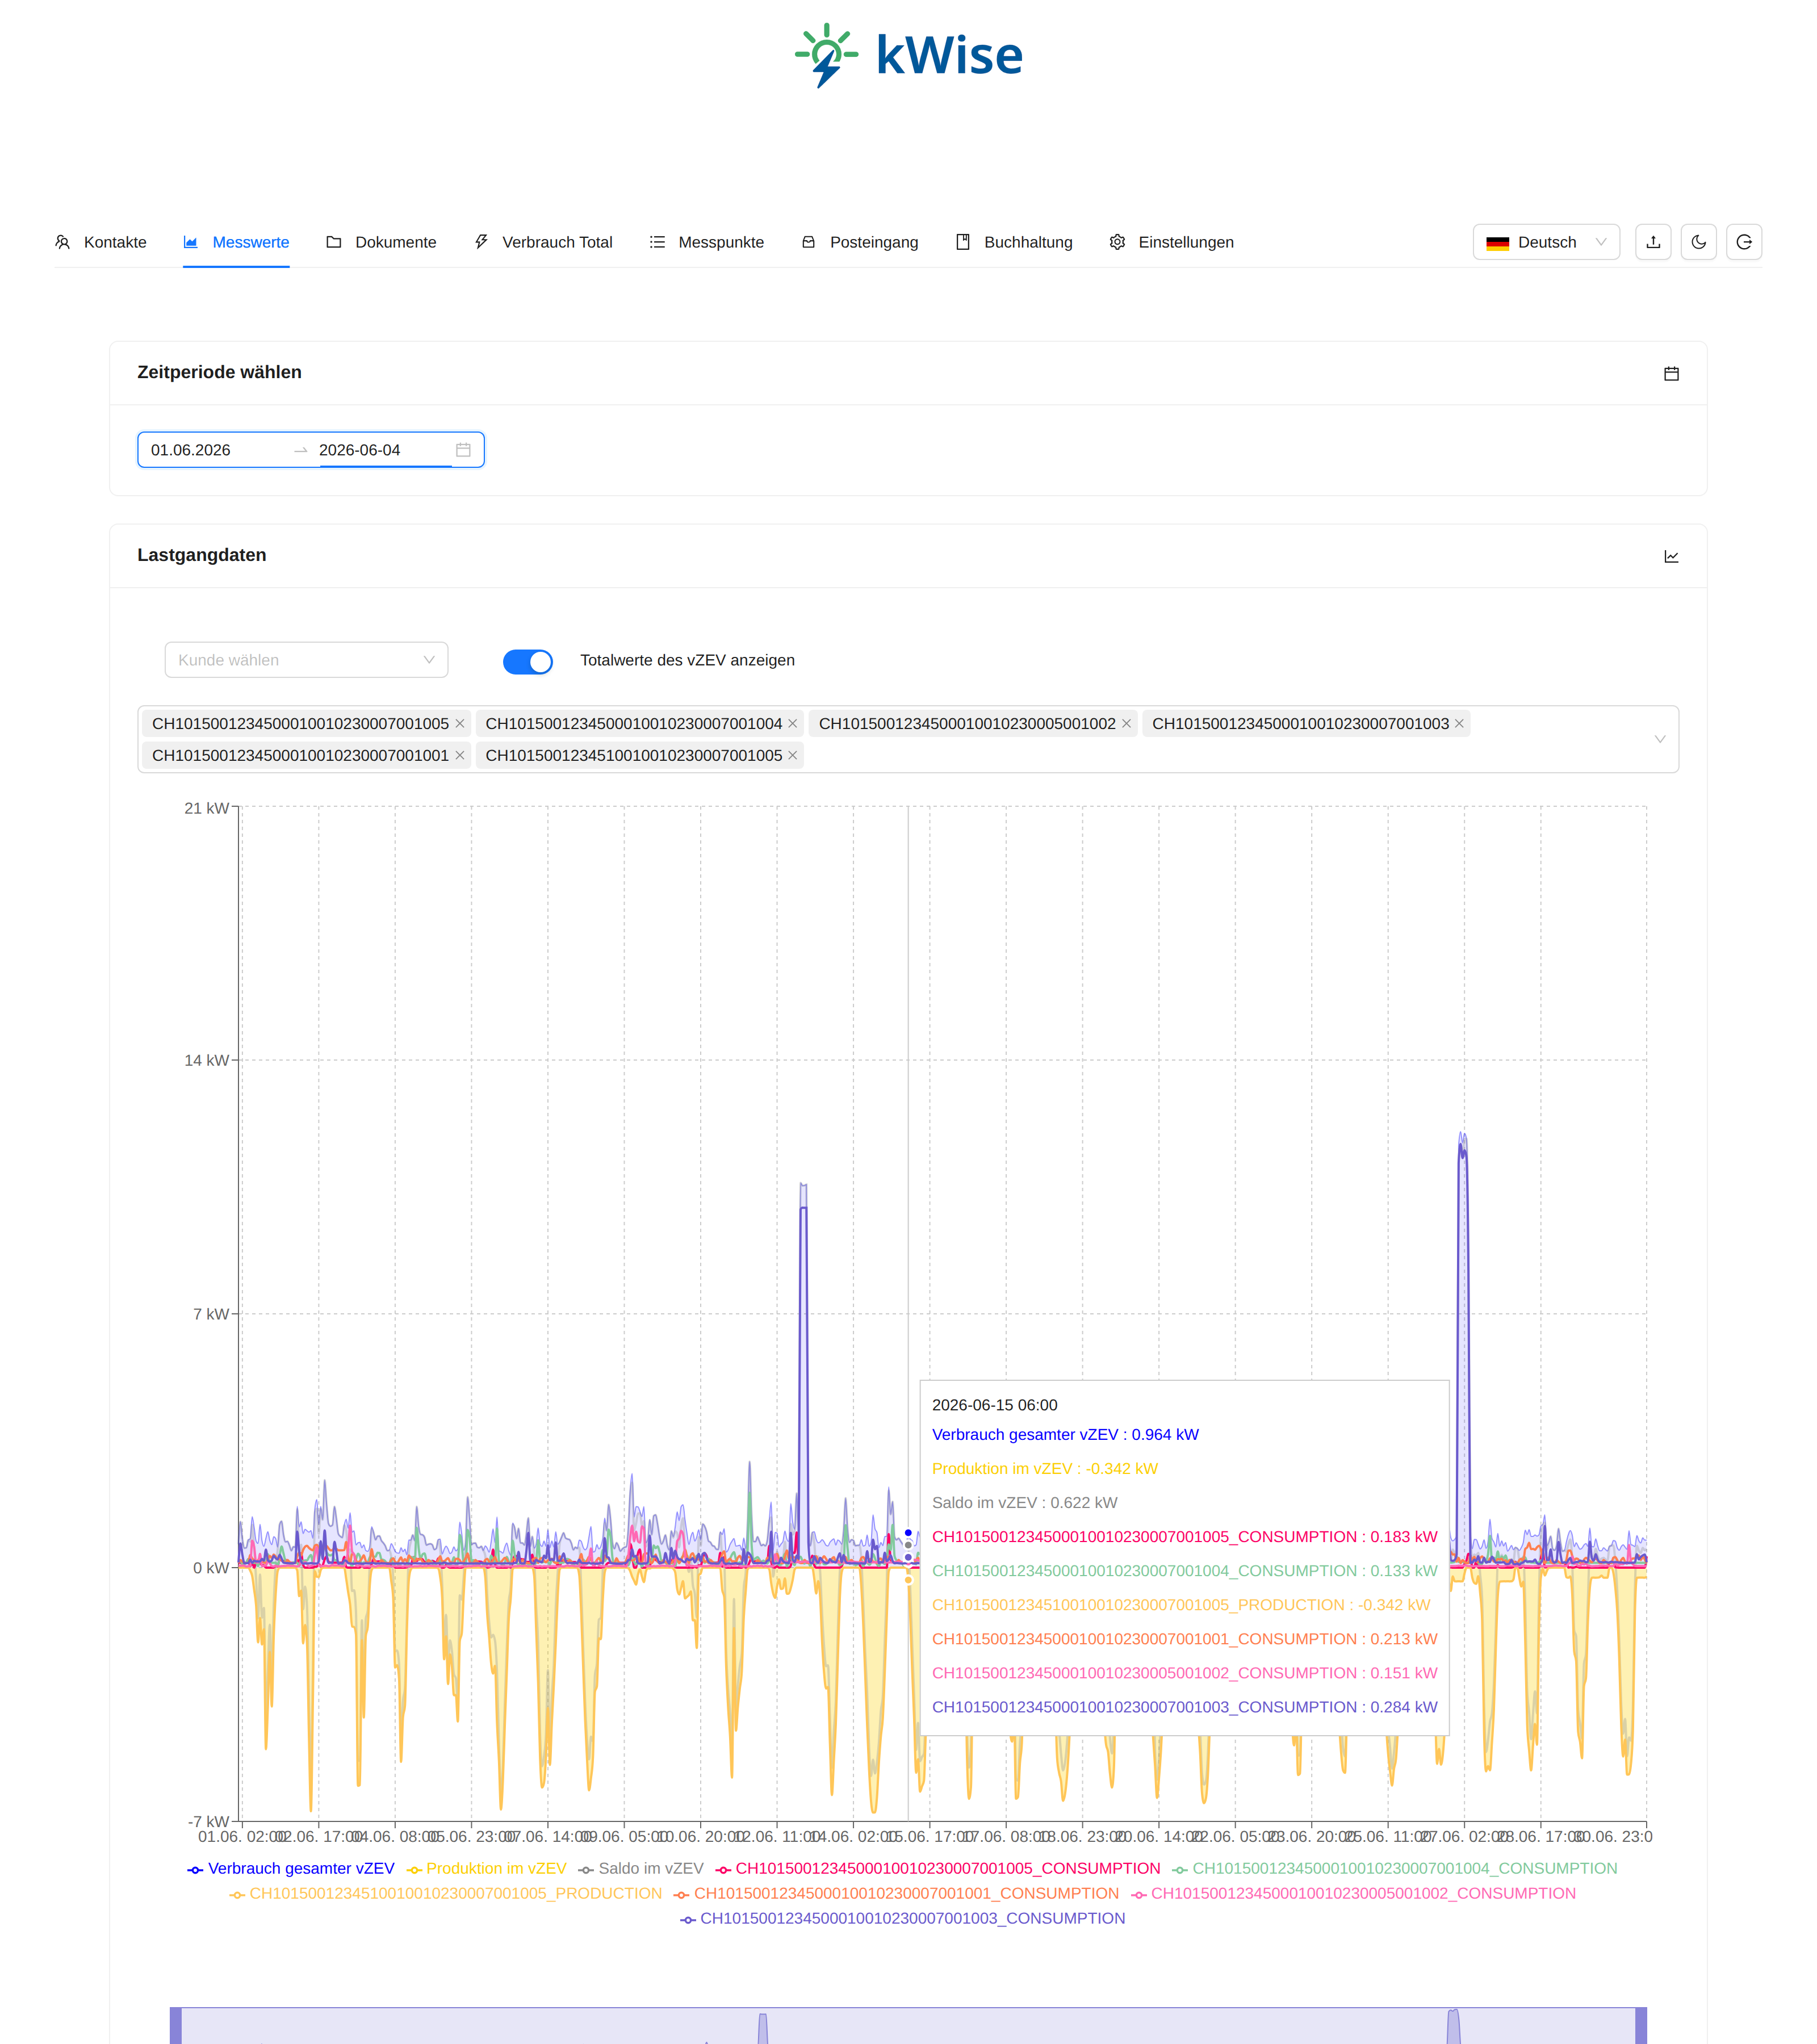The width and height of the screenshot is (1817, 2044).
Task: Remove tag CH1015001234500010010230007001005
Action: coord(460,723)
